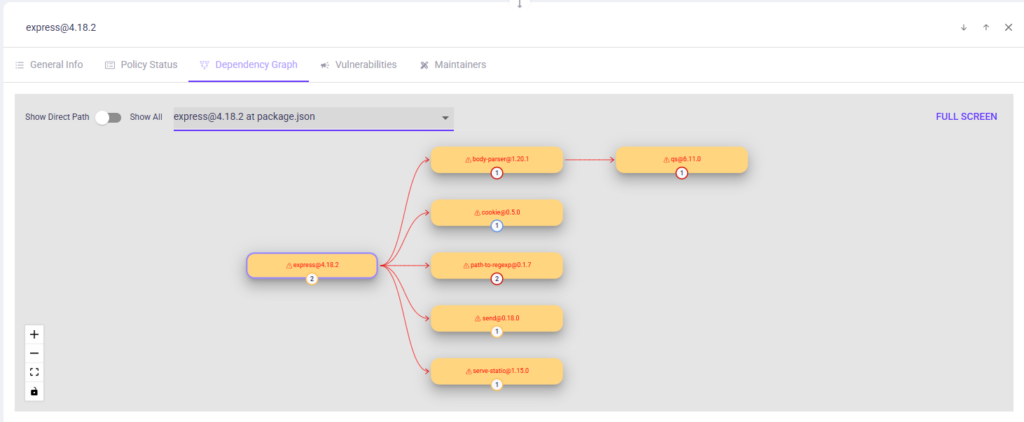Toggle Show Direct Path / Show All switch
Image resolution: width=1024 pixels, height=422 pixels.
[108, 118]
